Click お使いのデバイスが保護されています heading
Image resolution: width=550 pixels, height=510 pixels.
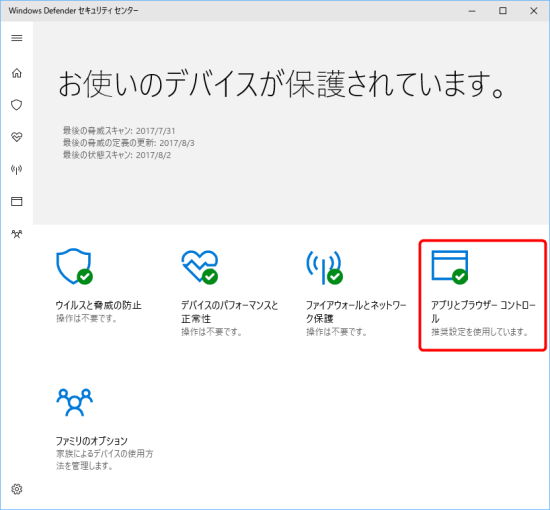pyautogui.click(x=282, y=84)
